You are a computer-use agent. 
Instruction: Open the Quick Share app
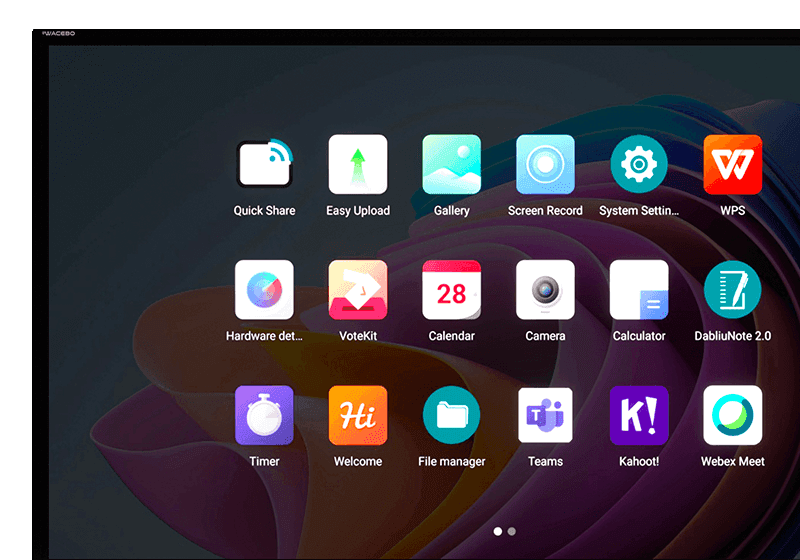coord(264,164)
